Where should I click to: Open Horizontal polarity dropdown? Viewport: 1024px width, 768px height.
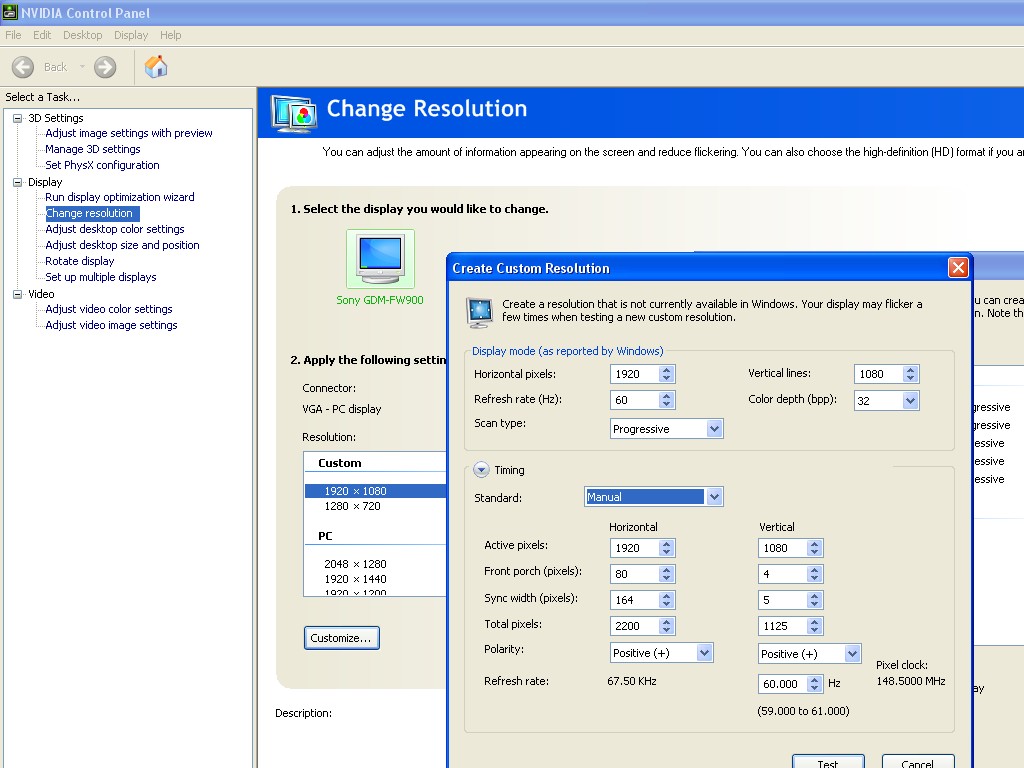click(x=704, y=653)
